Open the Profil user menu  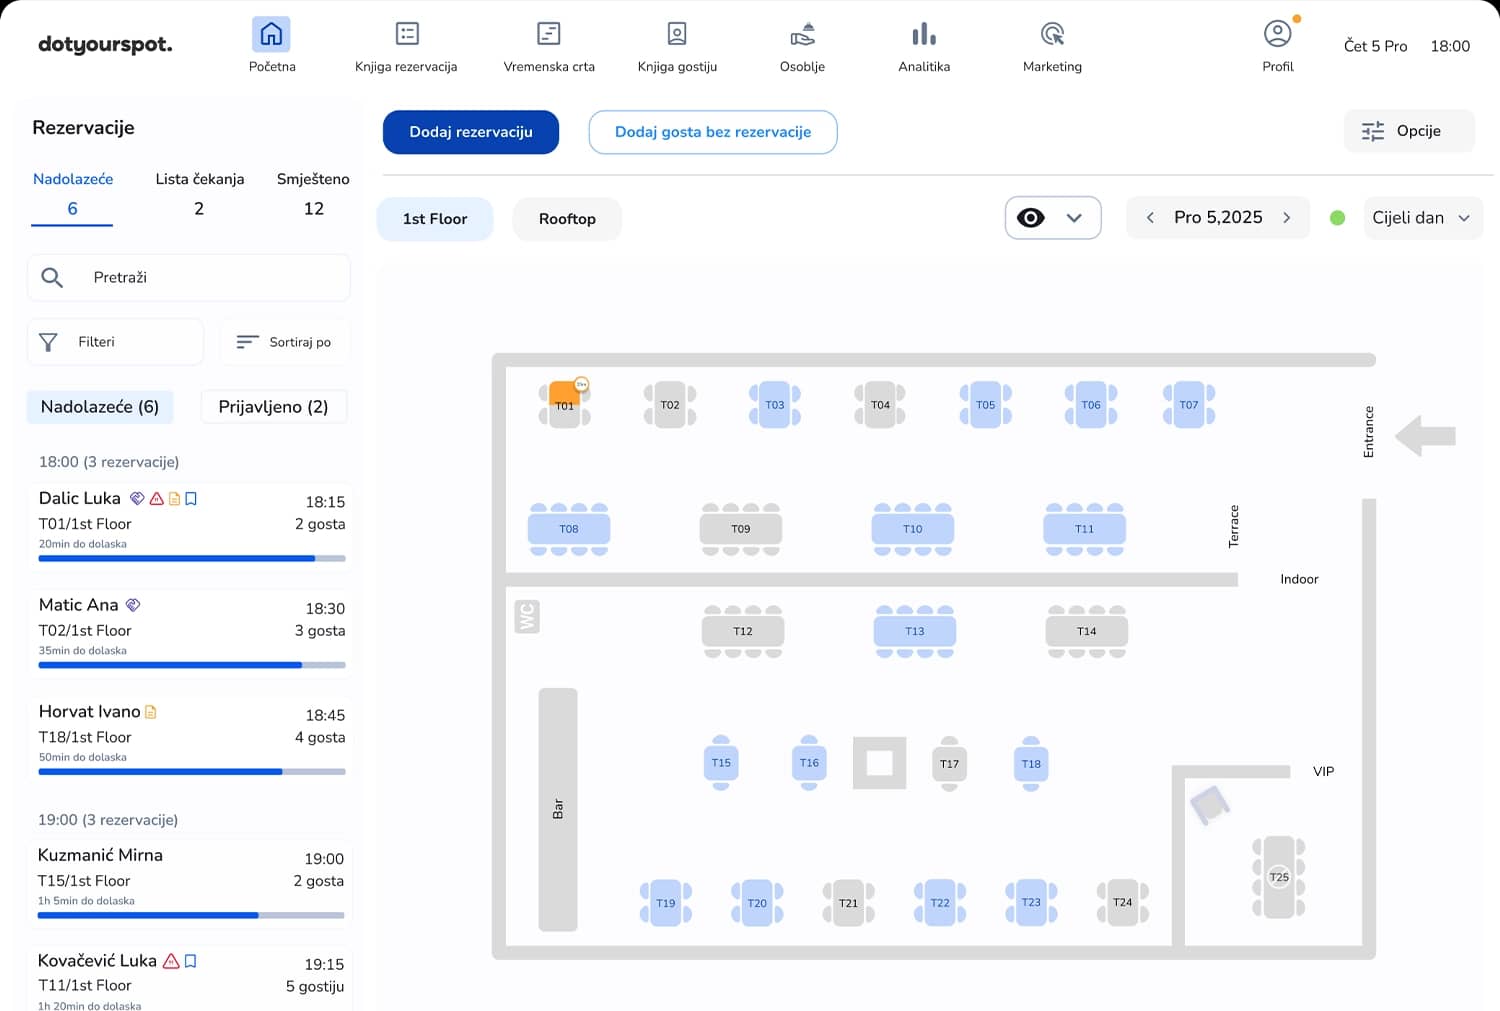pos(1277,46)
